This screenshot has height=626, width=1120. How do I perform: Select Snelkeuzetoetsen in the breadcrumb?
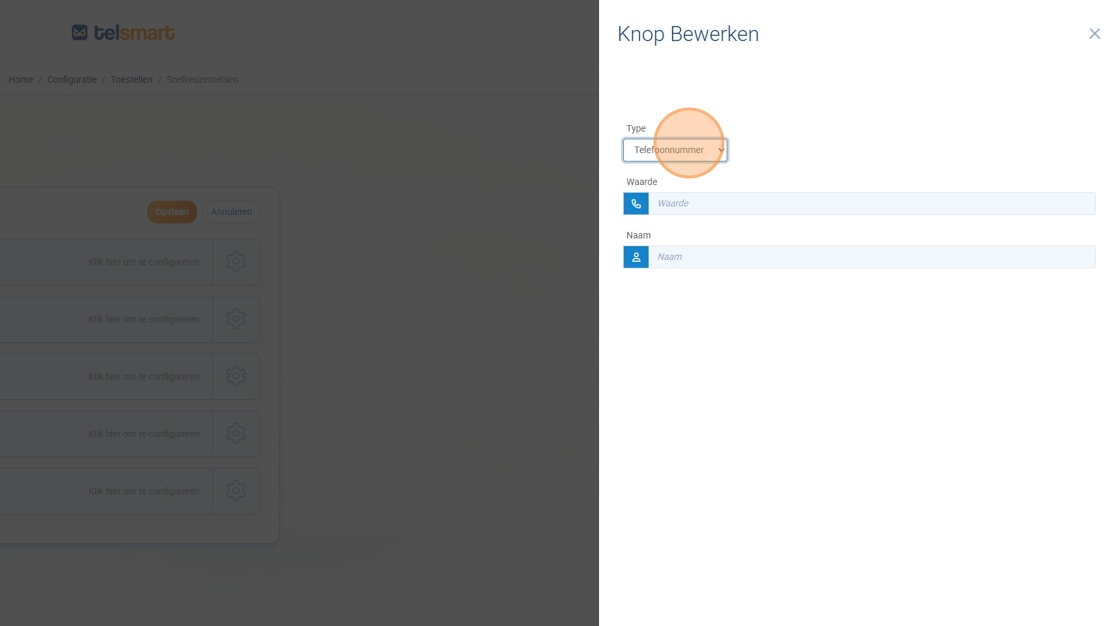coord(202,80)
